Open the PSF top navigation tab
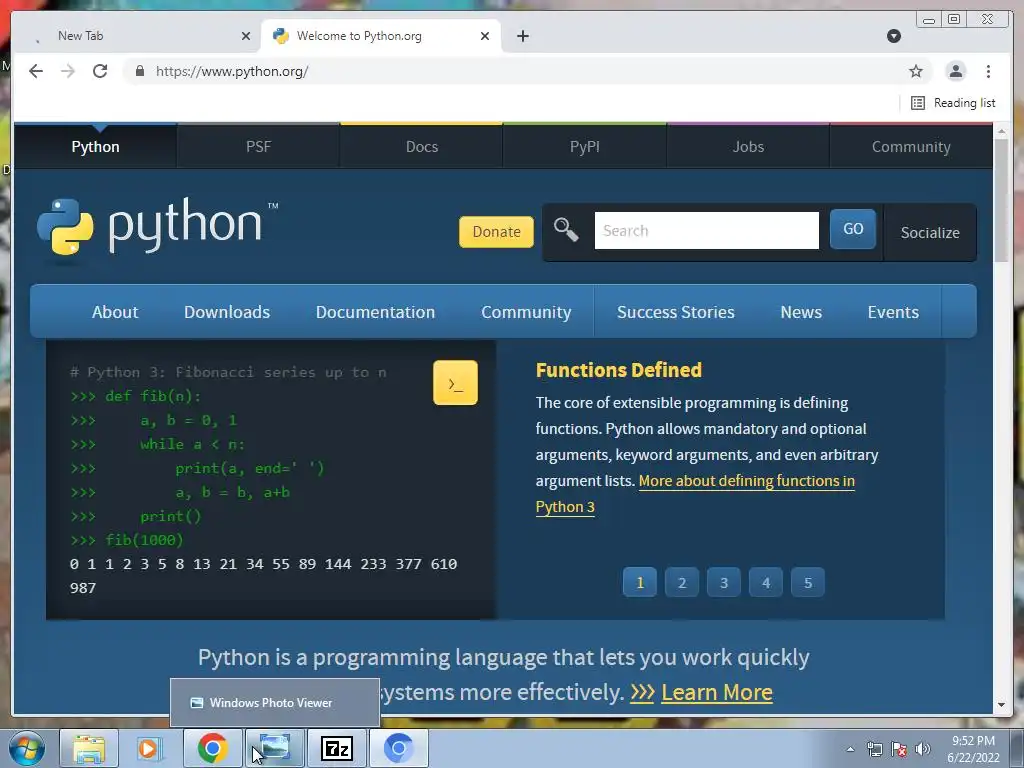 click(x=258, y=146)
